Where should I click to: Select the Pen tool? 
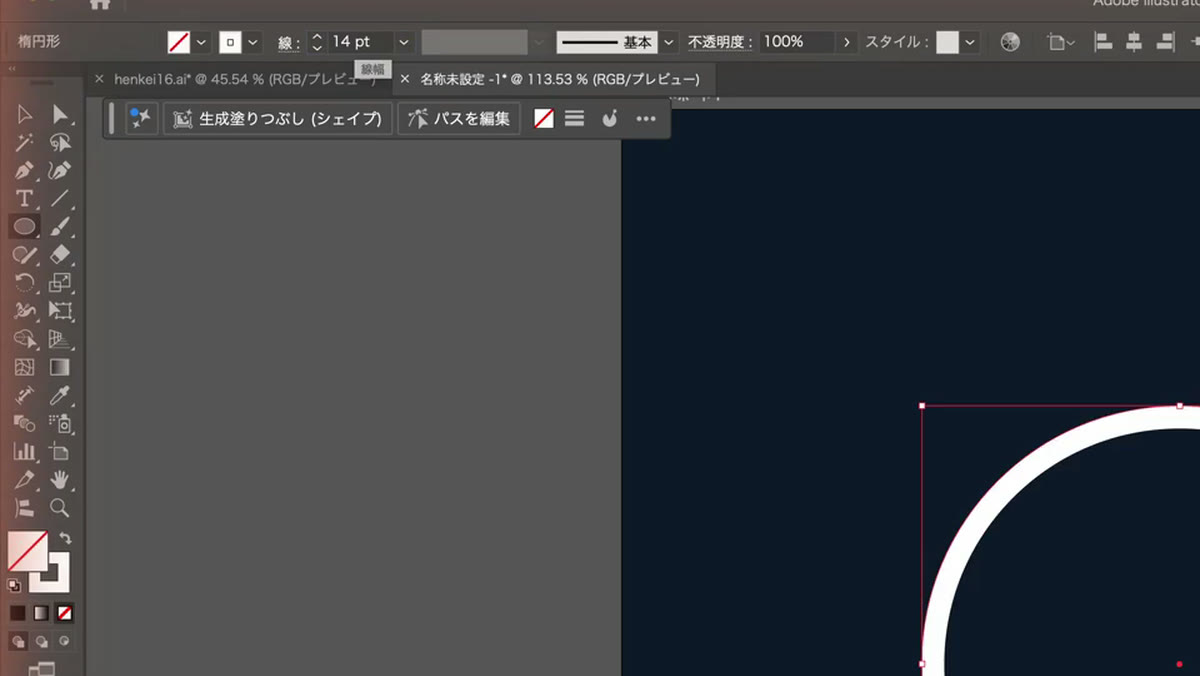25,171
